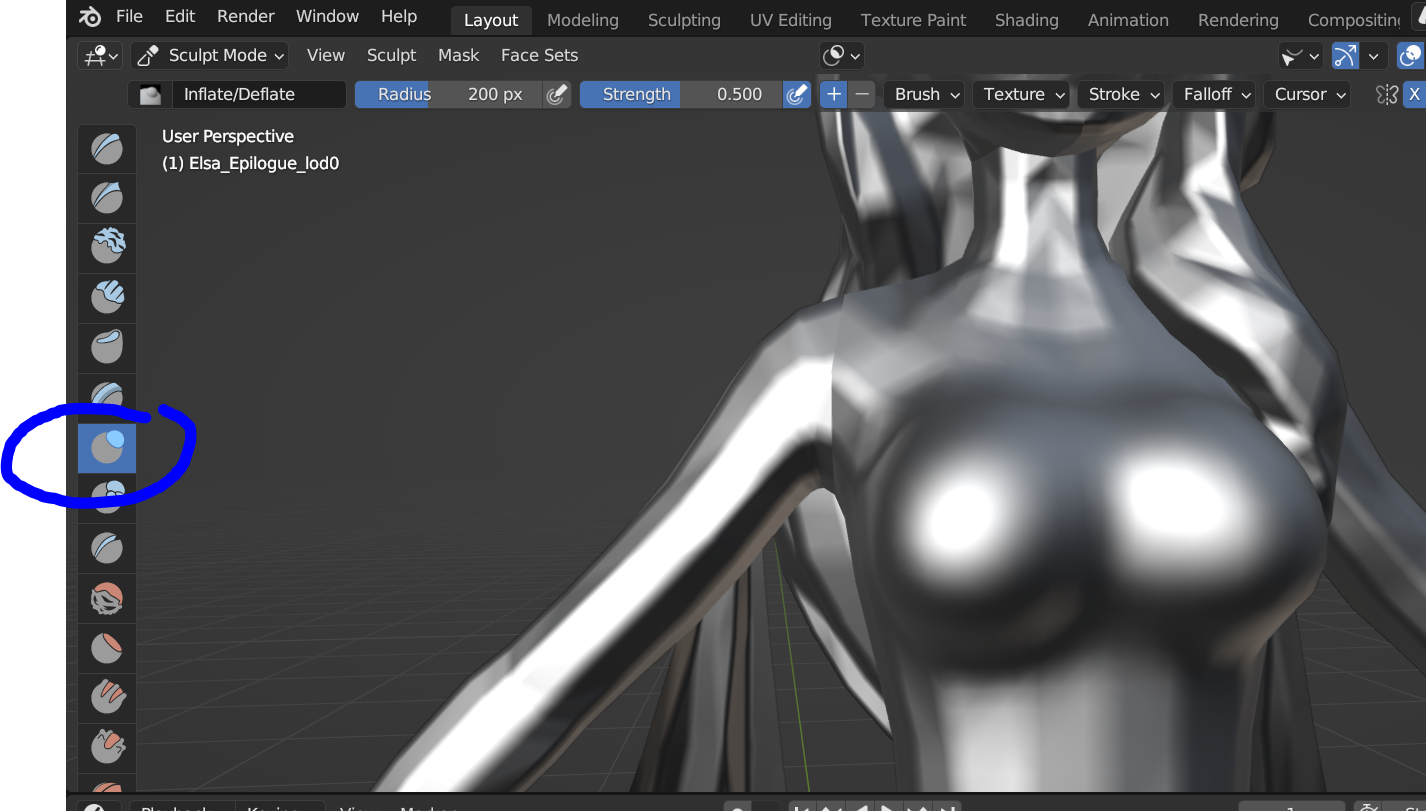Open the Sculpt Mode dropdown
Viewport: 1426px width, 811px height.
click(209, 56)
